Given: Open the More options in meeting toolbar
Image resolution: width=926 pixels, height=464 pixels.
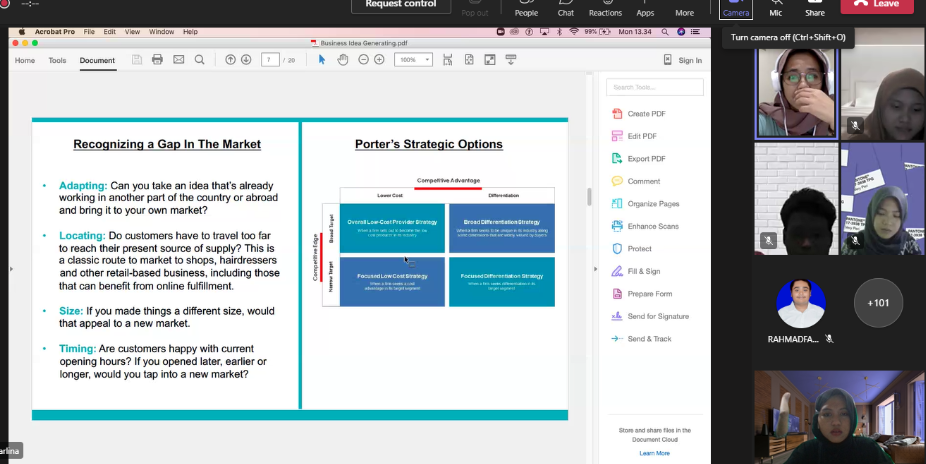Looking at the screenshot, I should click(x=684, y=9).
